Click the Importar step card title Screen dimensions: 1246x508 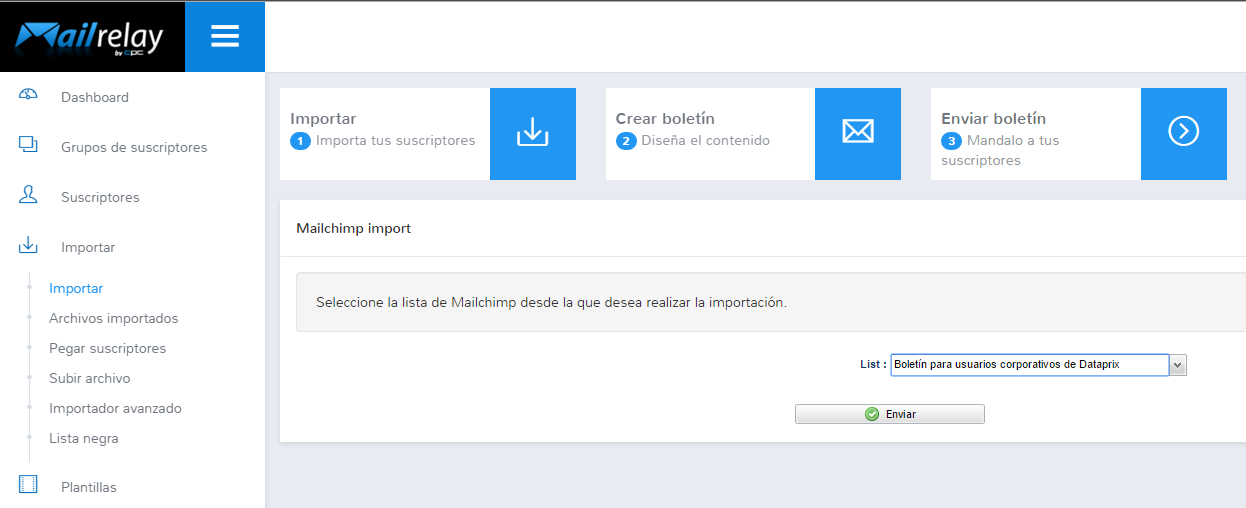coord(323,119)
